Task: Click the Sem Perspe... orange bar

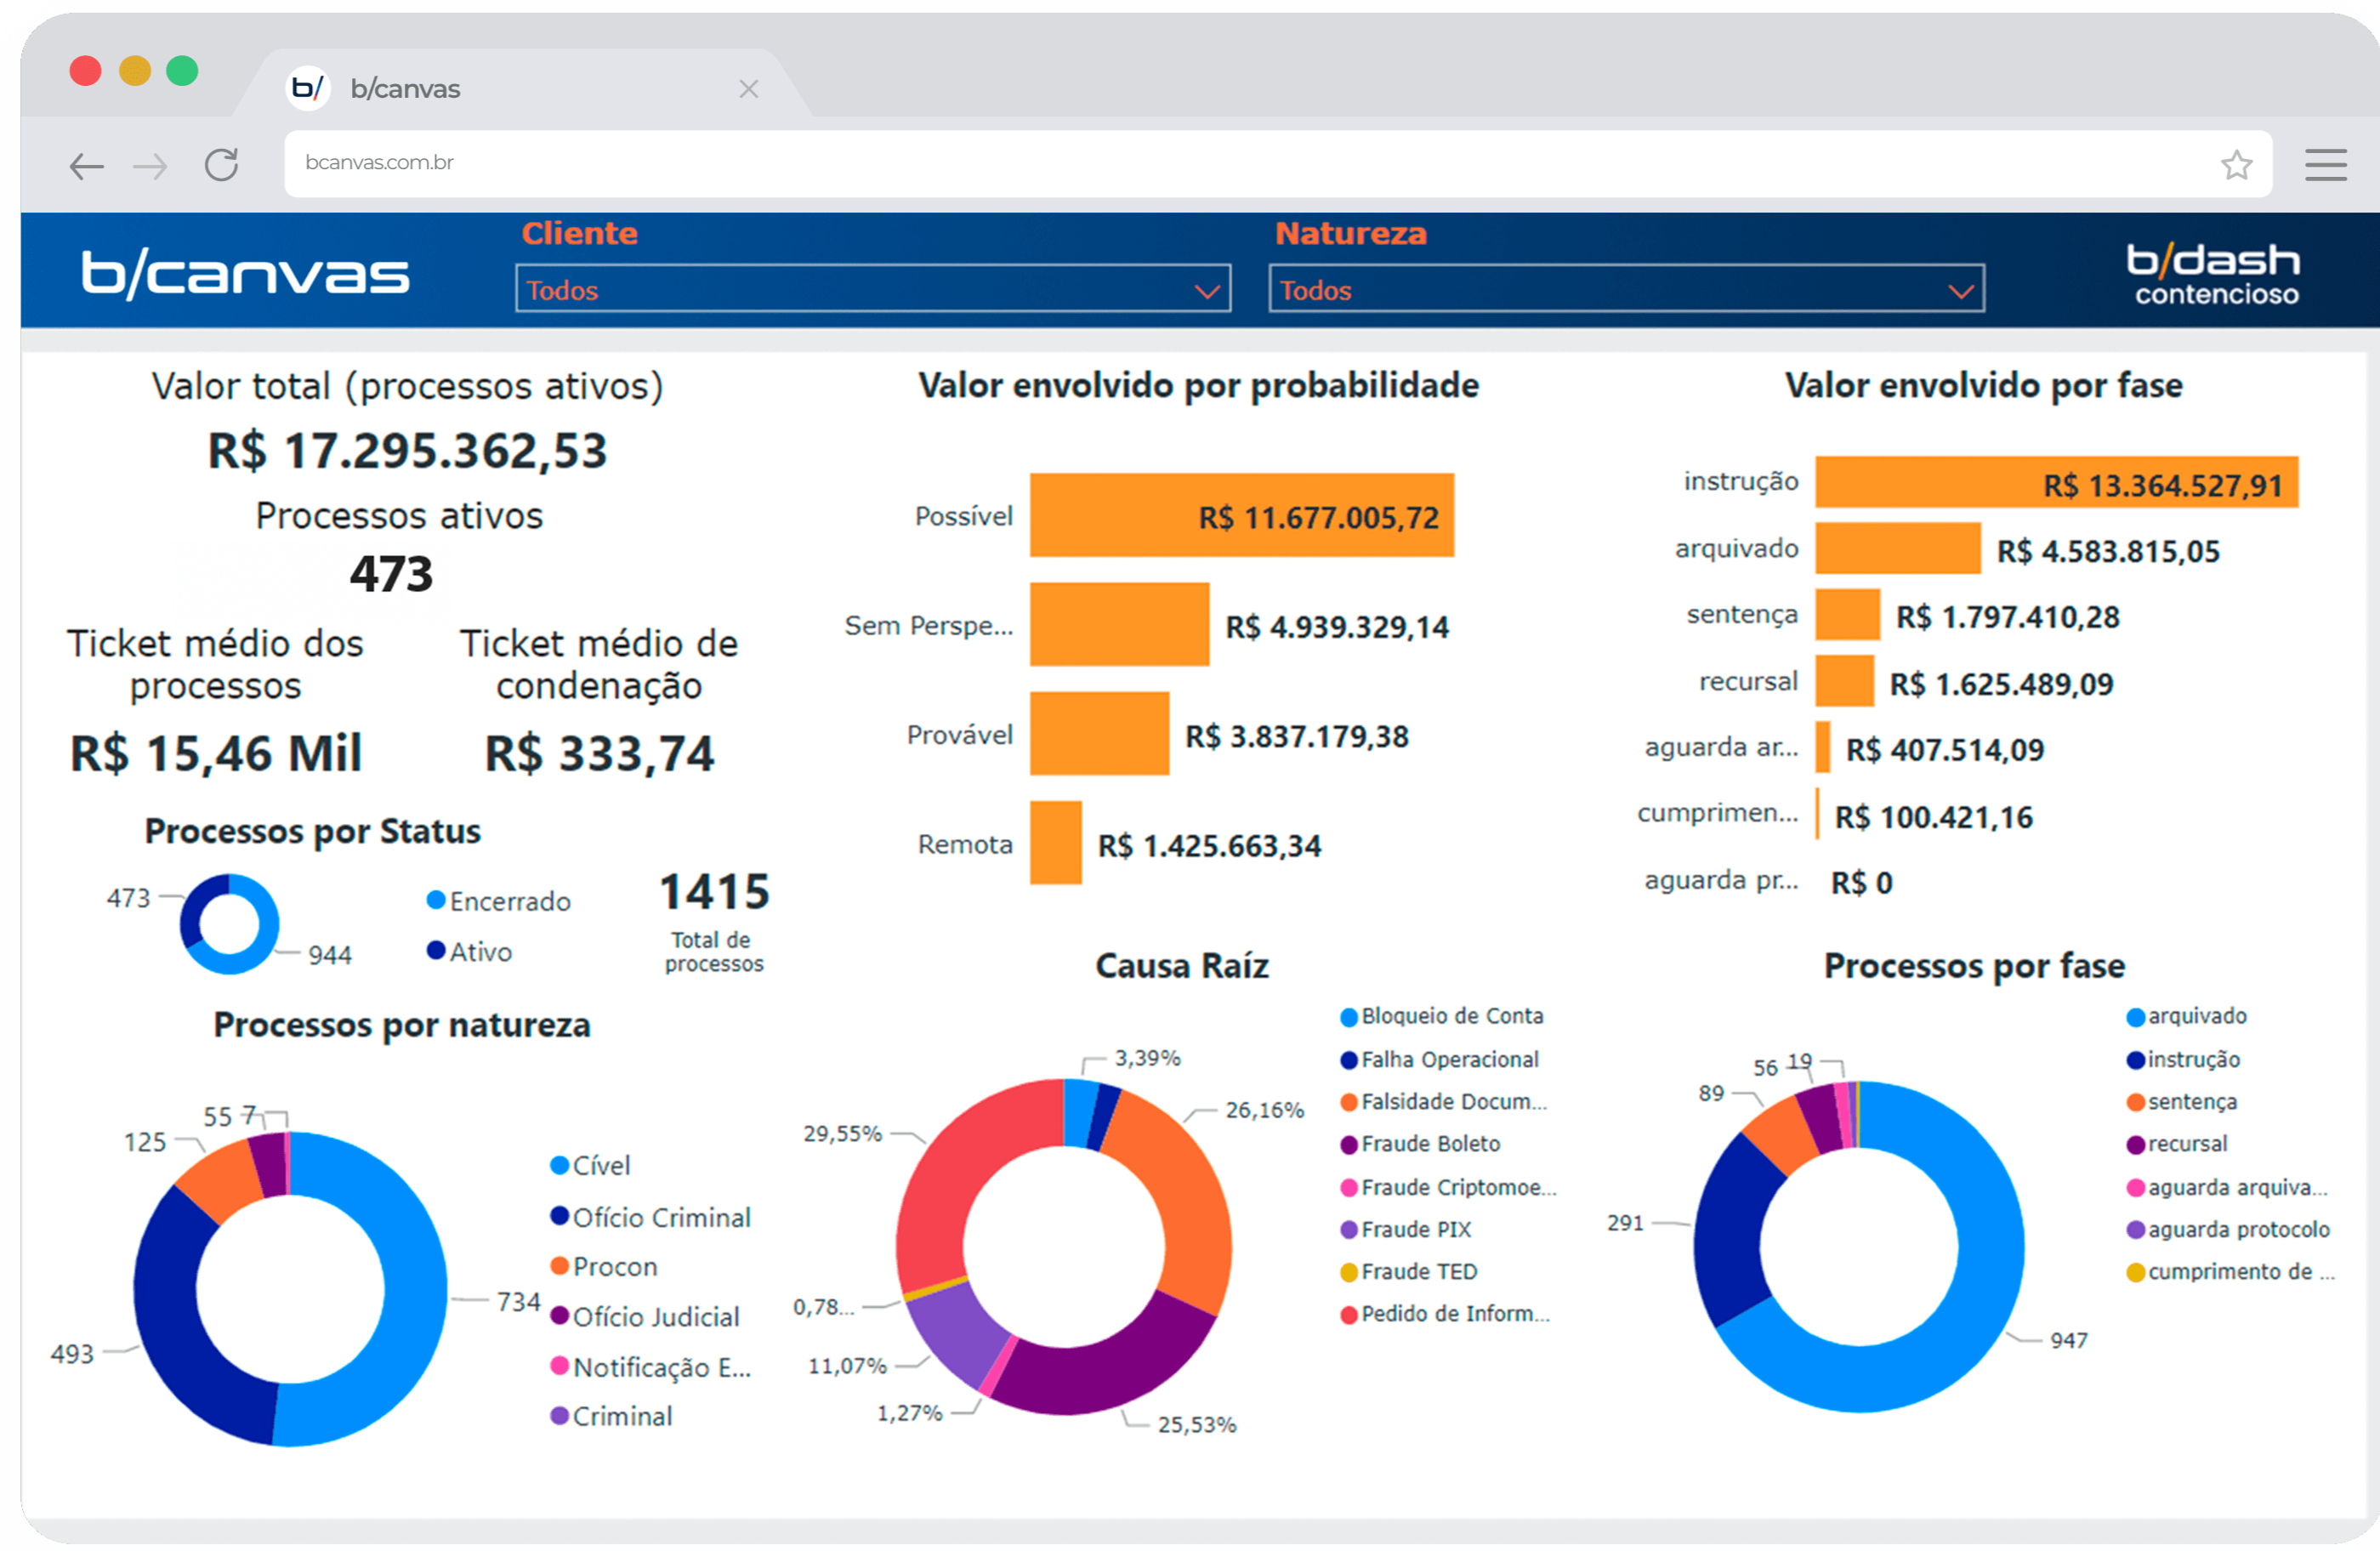Action: 1119,624
